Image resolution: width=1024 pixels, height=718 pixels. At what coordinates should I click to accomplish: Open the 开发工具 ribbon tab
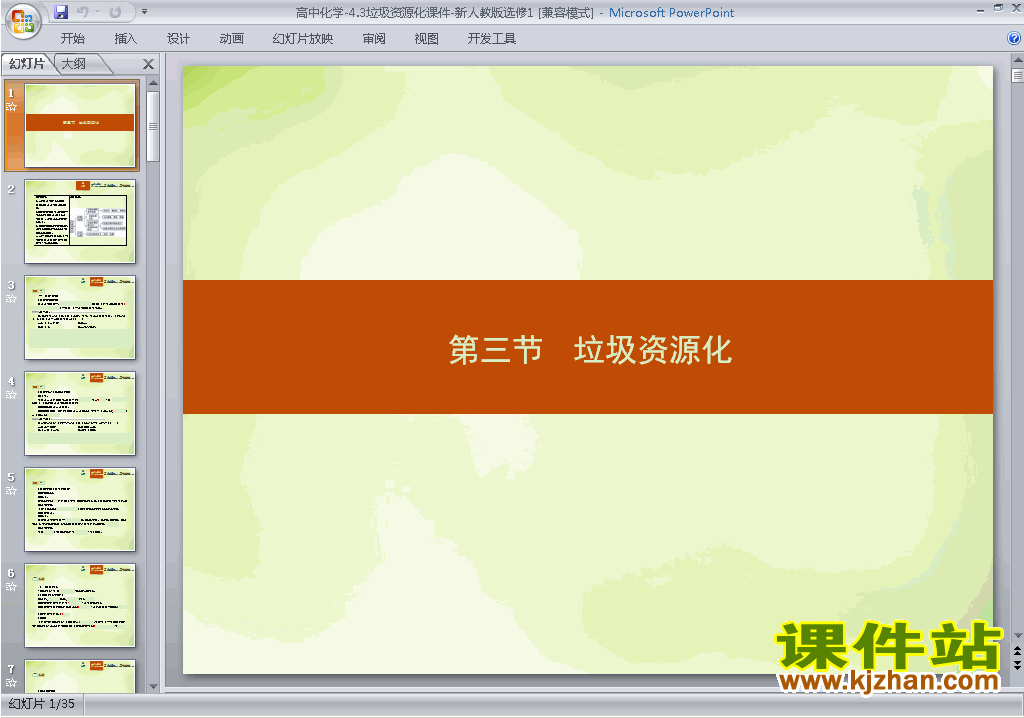click(x=491, y=39)
